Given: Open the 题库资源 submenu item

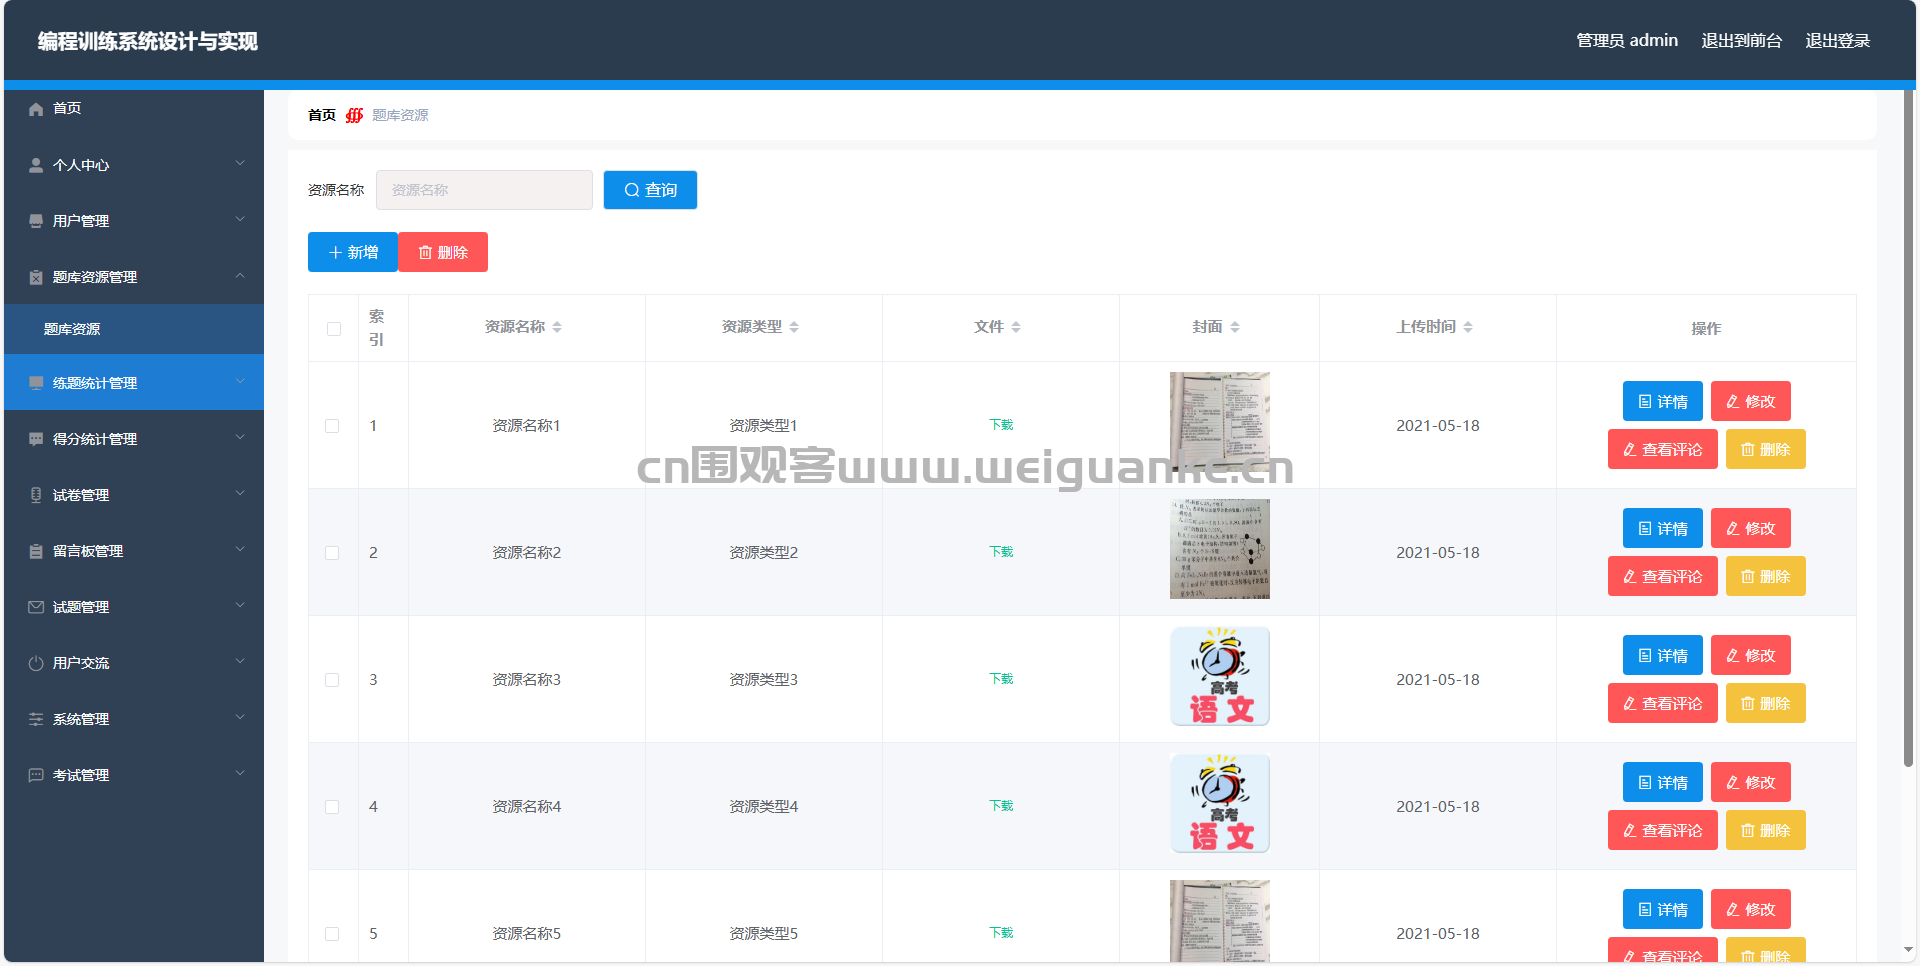Looking at the screenshot, I should coord(134,329).
